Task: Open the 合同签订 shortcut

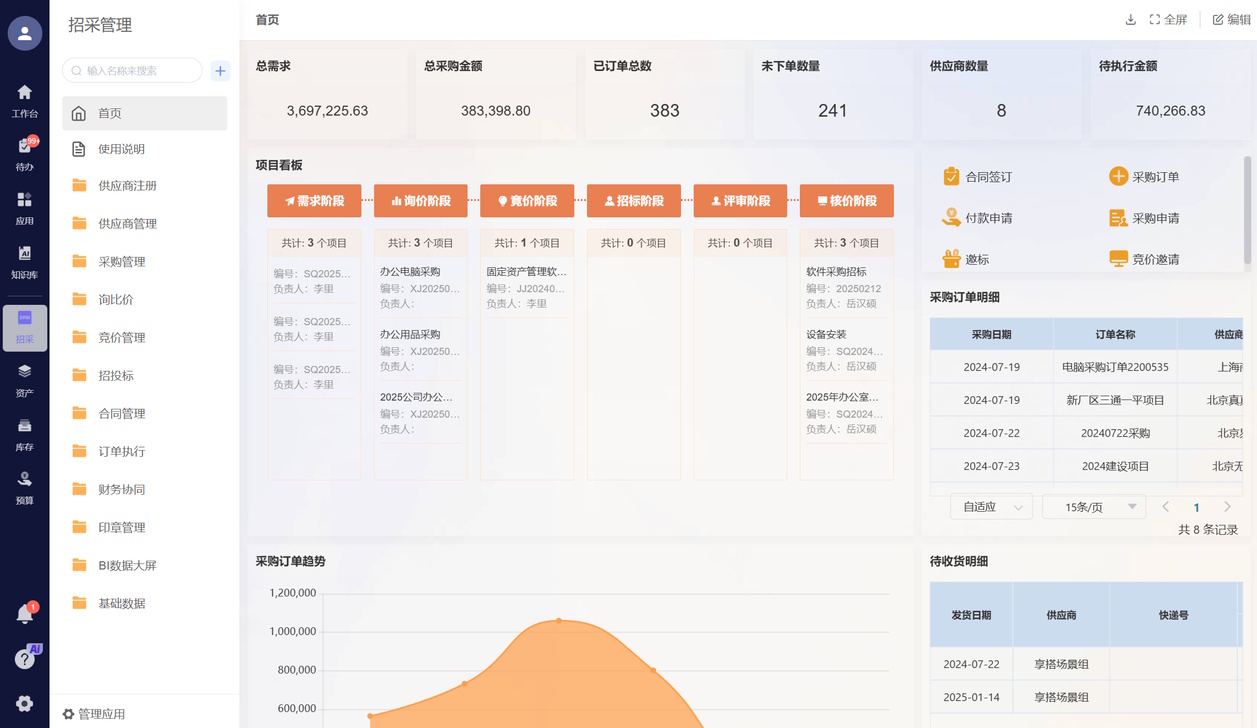Action: (x=977, y=177)
